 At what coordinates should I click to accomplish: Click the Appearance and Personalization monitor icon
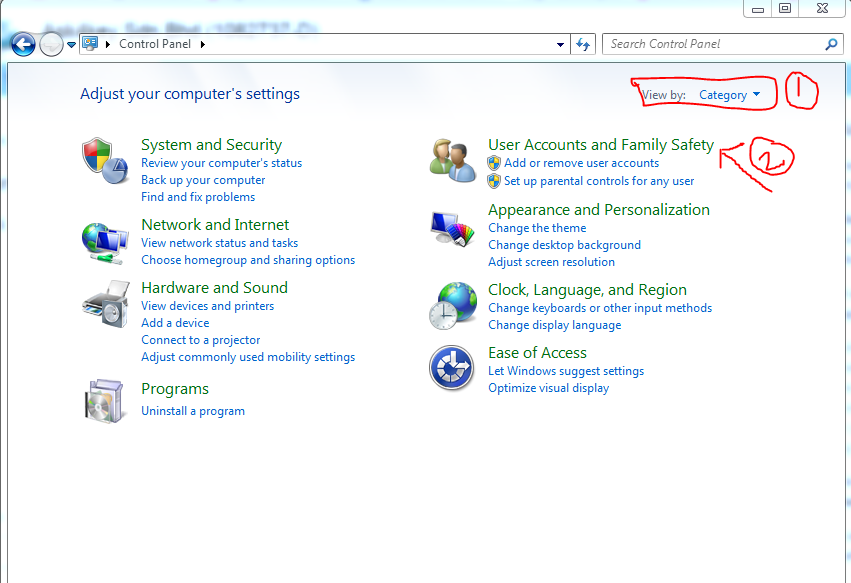coord(453,229)
